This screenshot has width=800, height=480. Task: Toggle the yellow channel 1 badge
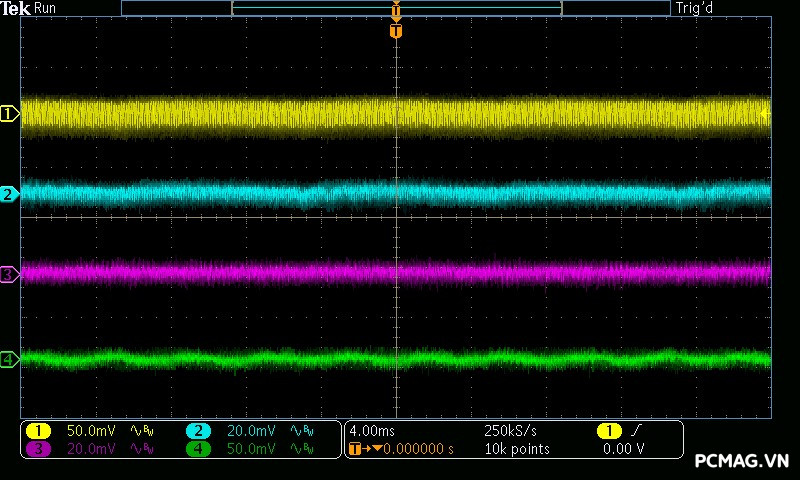click(x=38, y=431)
